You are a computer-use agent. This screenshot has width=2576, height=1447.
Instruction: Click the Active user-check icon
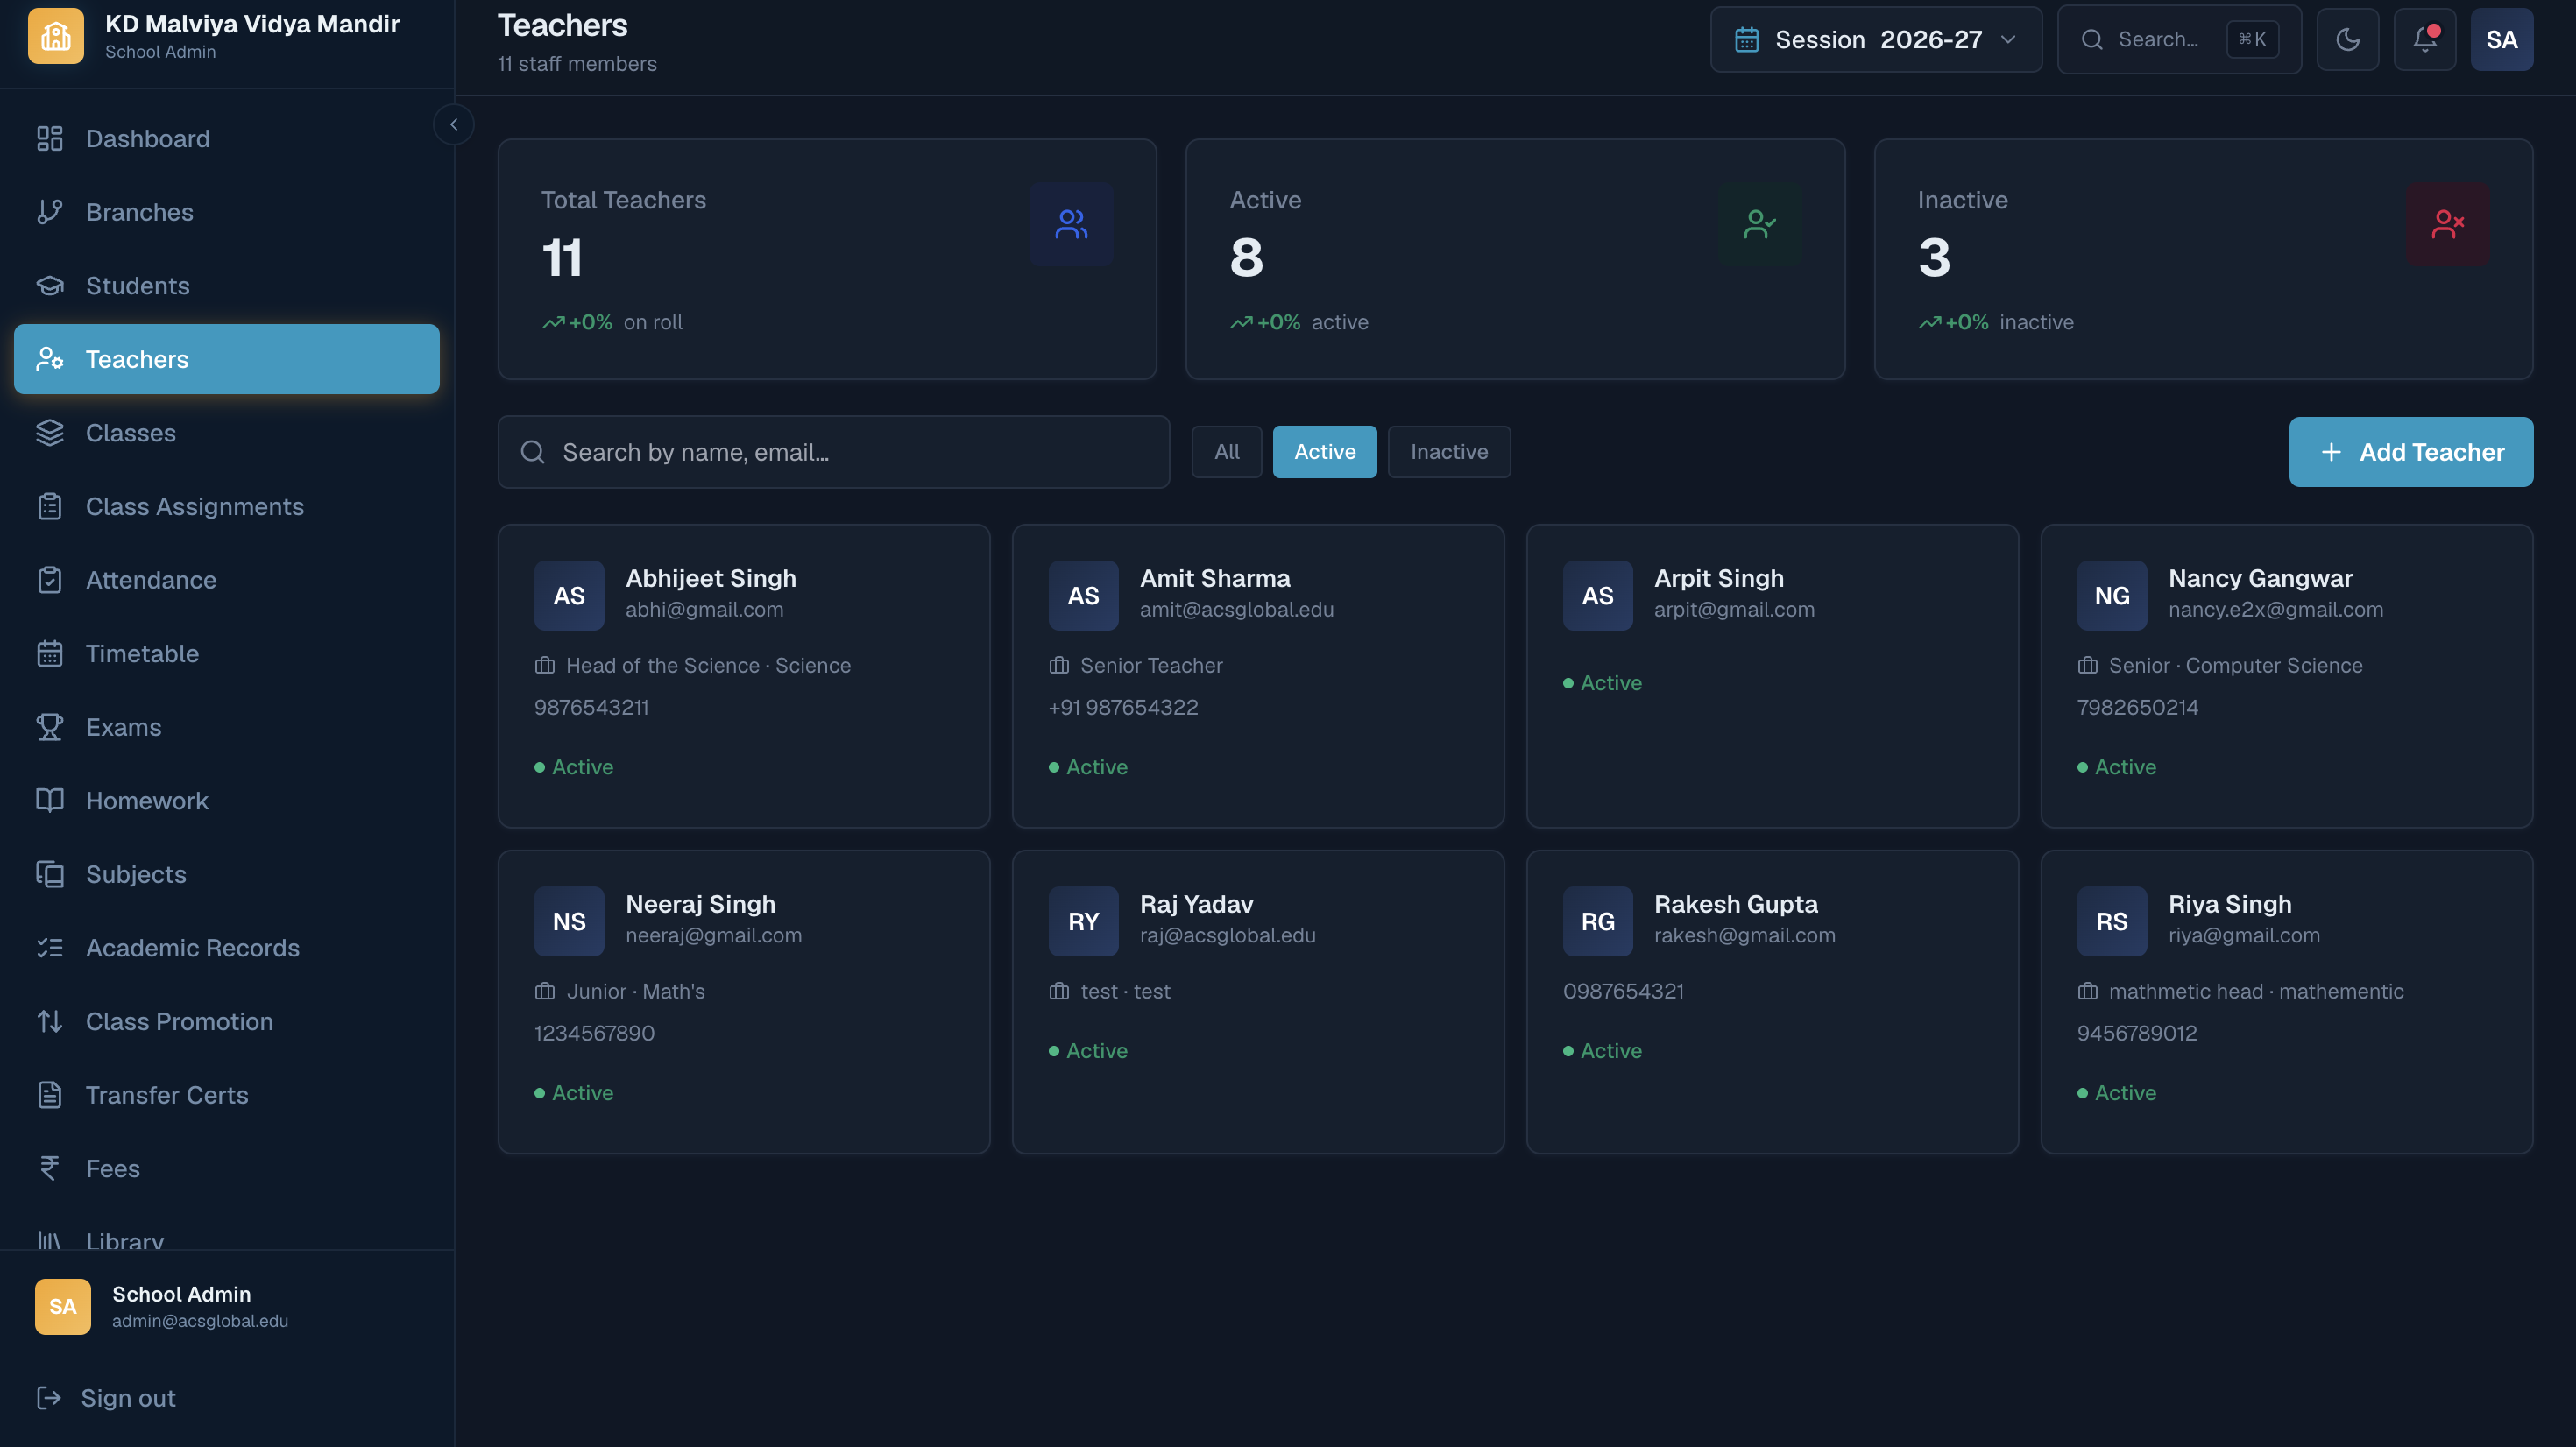1760,224
